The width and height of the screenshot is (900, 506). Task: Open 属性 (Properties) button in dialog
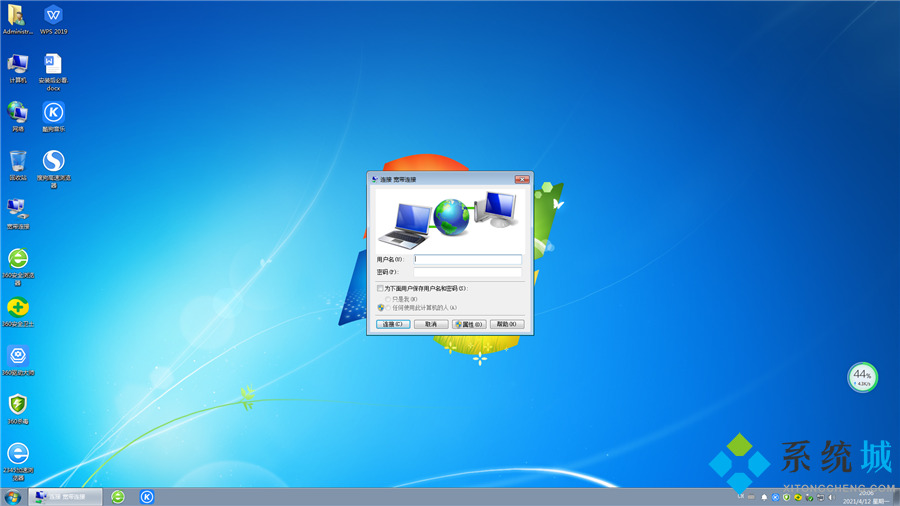pos(469,324)
